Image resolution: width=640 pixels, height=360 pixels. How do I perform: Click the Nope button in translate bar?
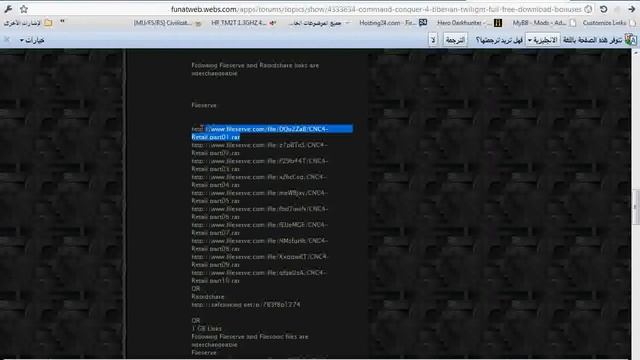(x=433, y=40)
